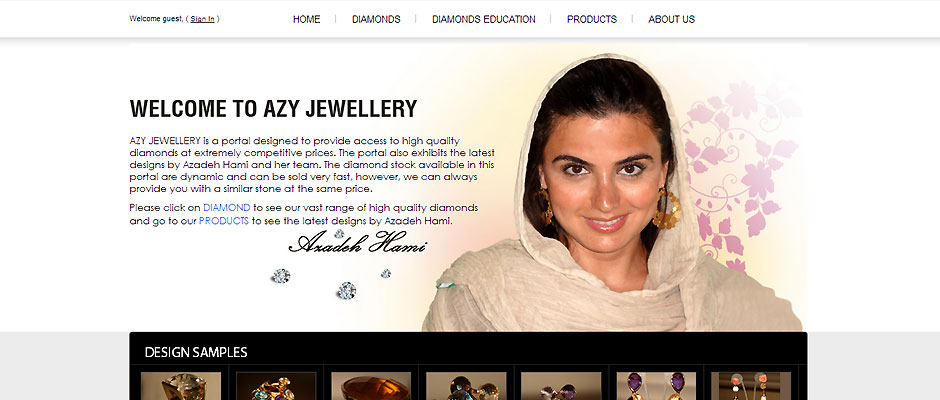Open the DIAMONDS menu item
Screen dimensions: 940x400
(x=376, y=19)
